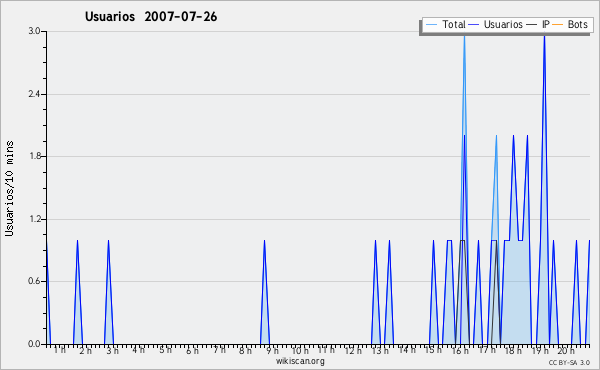600x370 pixels.
Task: Click the '3 h' x-axis label
Action: coord(112,351)
